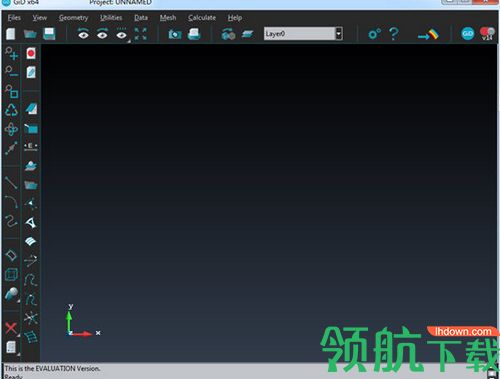Viewport: 500px width, 379px height.
Task: Toggle the red v14 switch
Action: pos(487,34)
